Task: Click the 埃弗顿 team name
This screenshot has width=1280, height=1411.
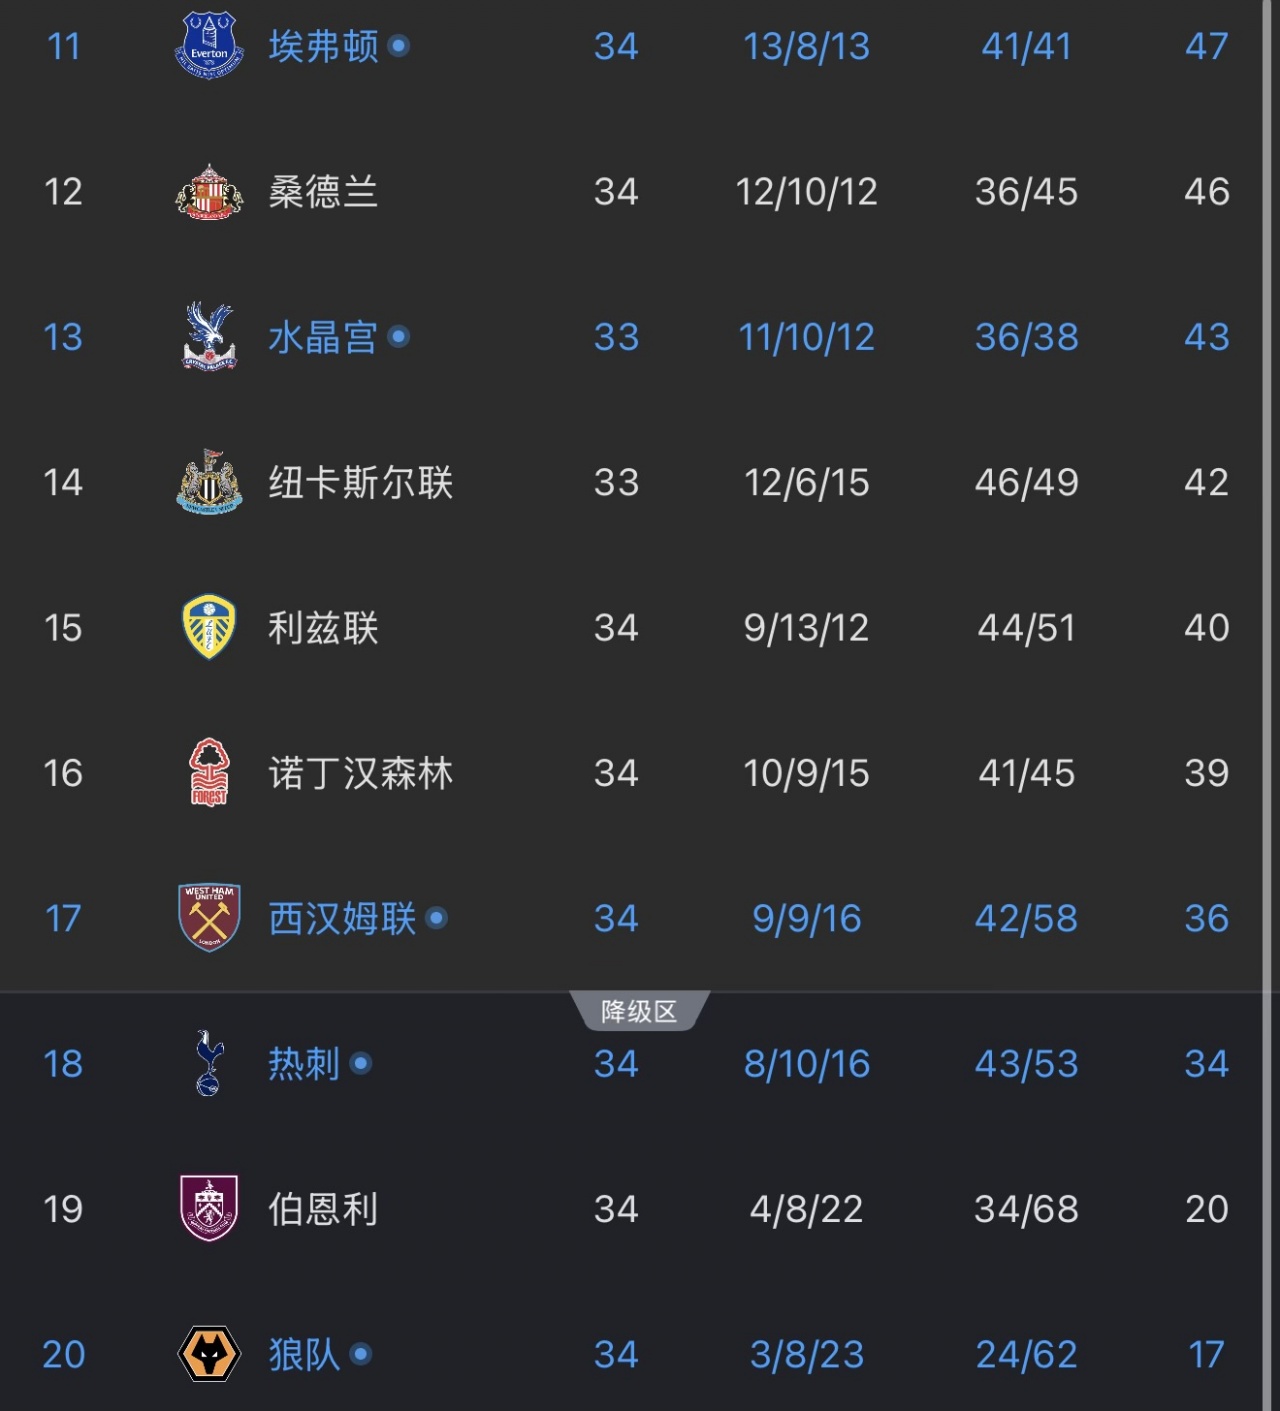Action: [x=323, y=47]
